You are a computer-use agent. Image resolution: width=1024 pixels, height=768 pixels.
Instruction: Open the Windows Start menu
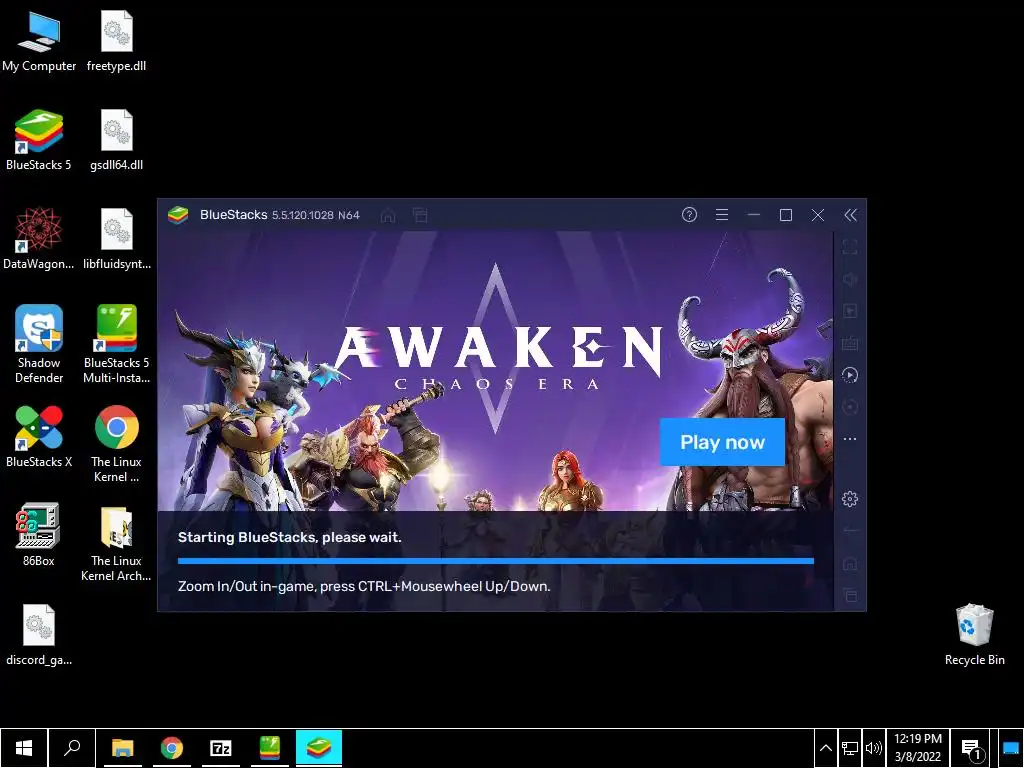click(x=24, y=748)
